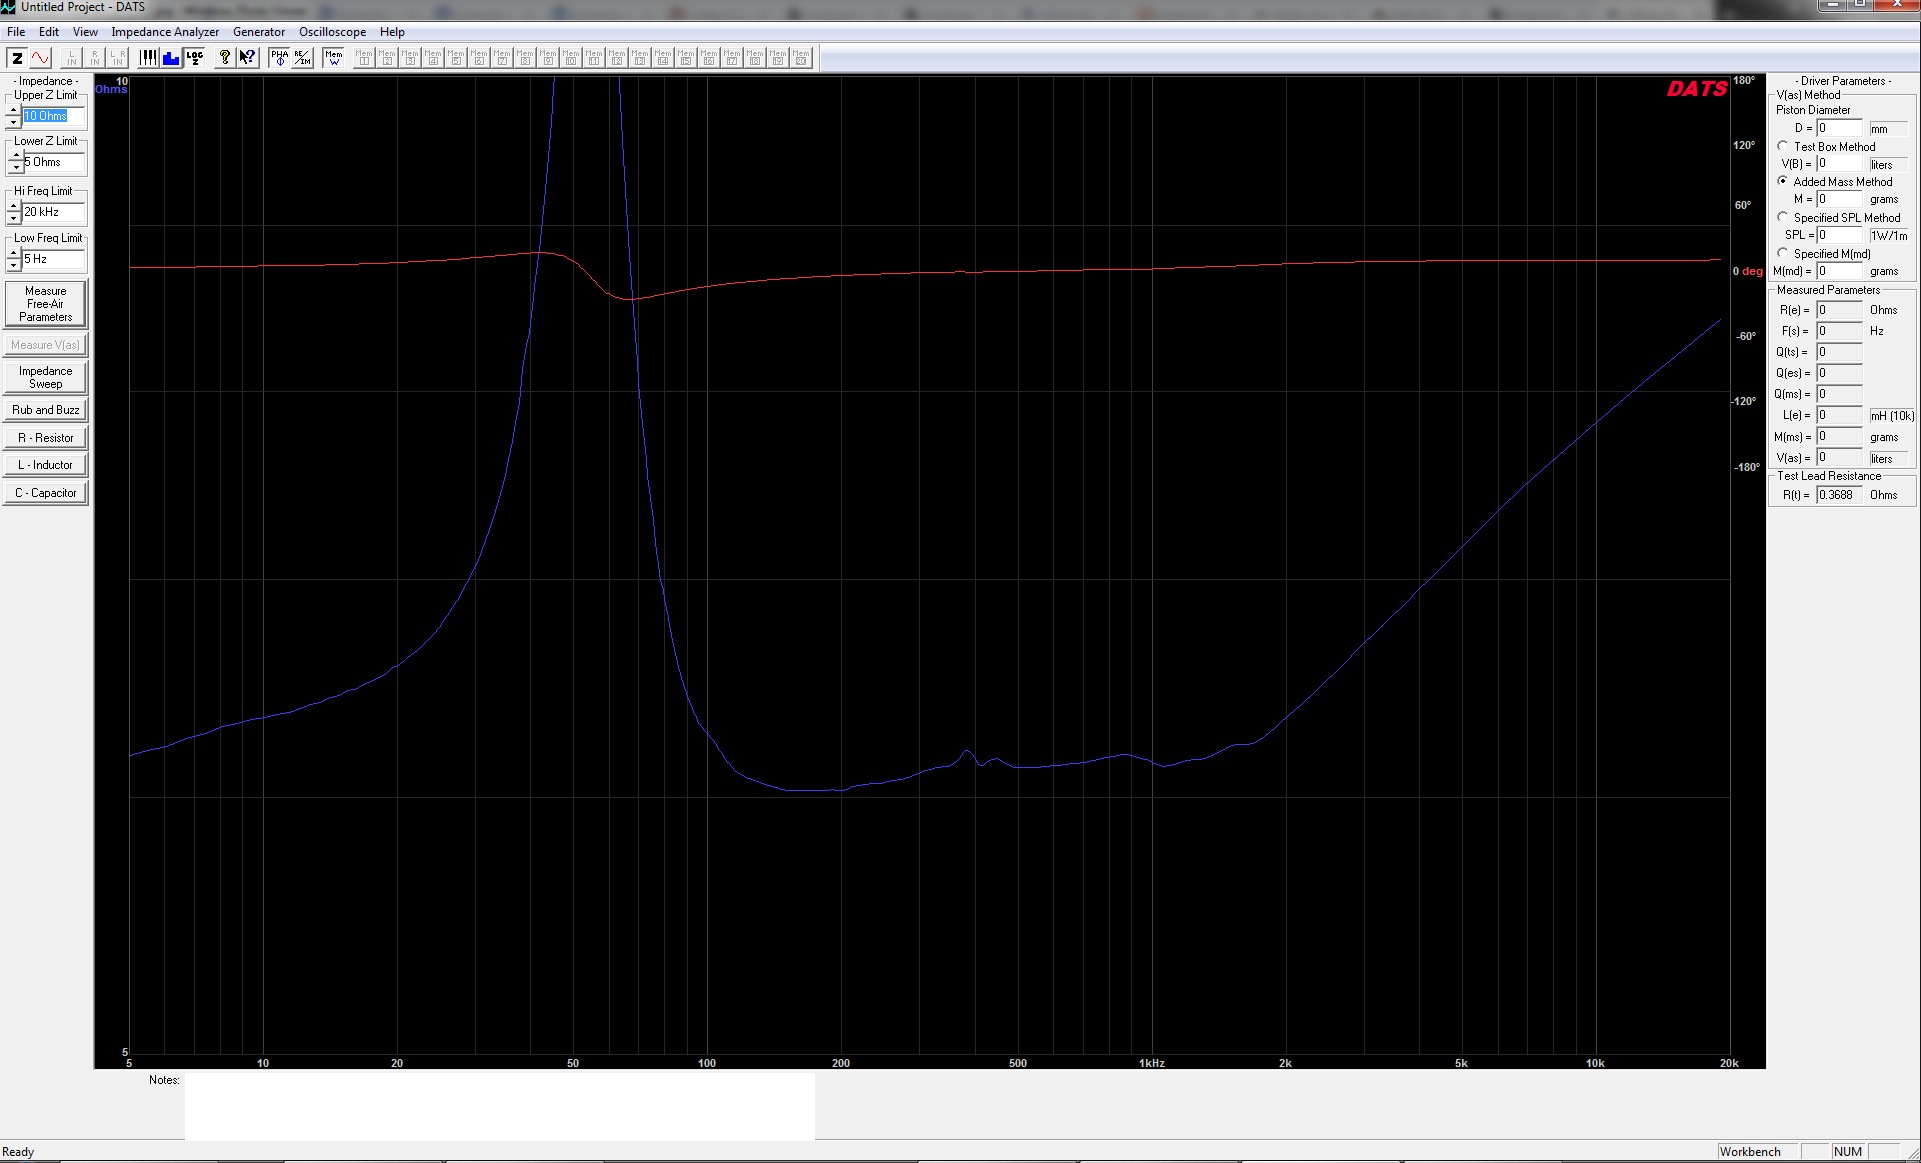Viewport: 1921px width, 1163px height.
Task: Increase Upper Z Limit with up arrow
Action: tap(13, 110)
